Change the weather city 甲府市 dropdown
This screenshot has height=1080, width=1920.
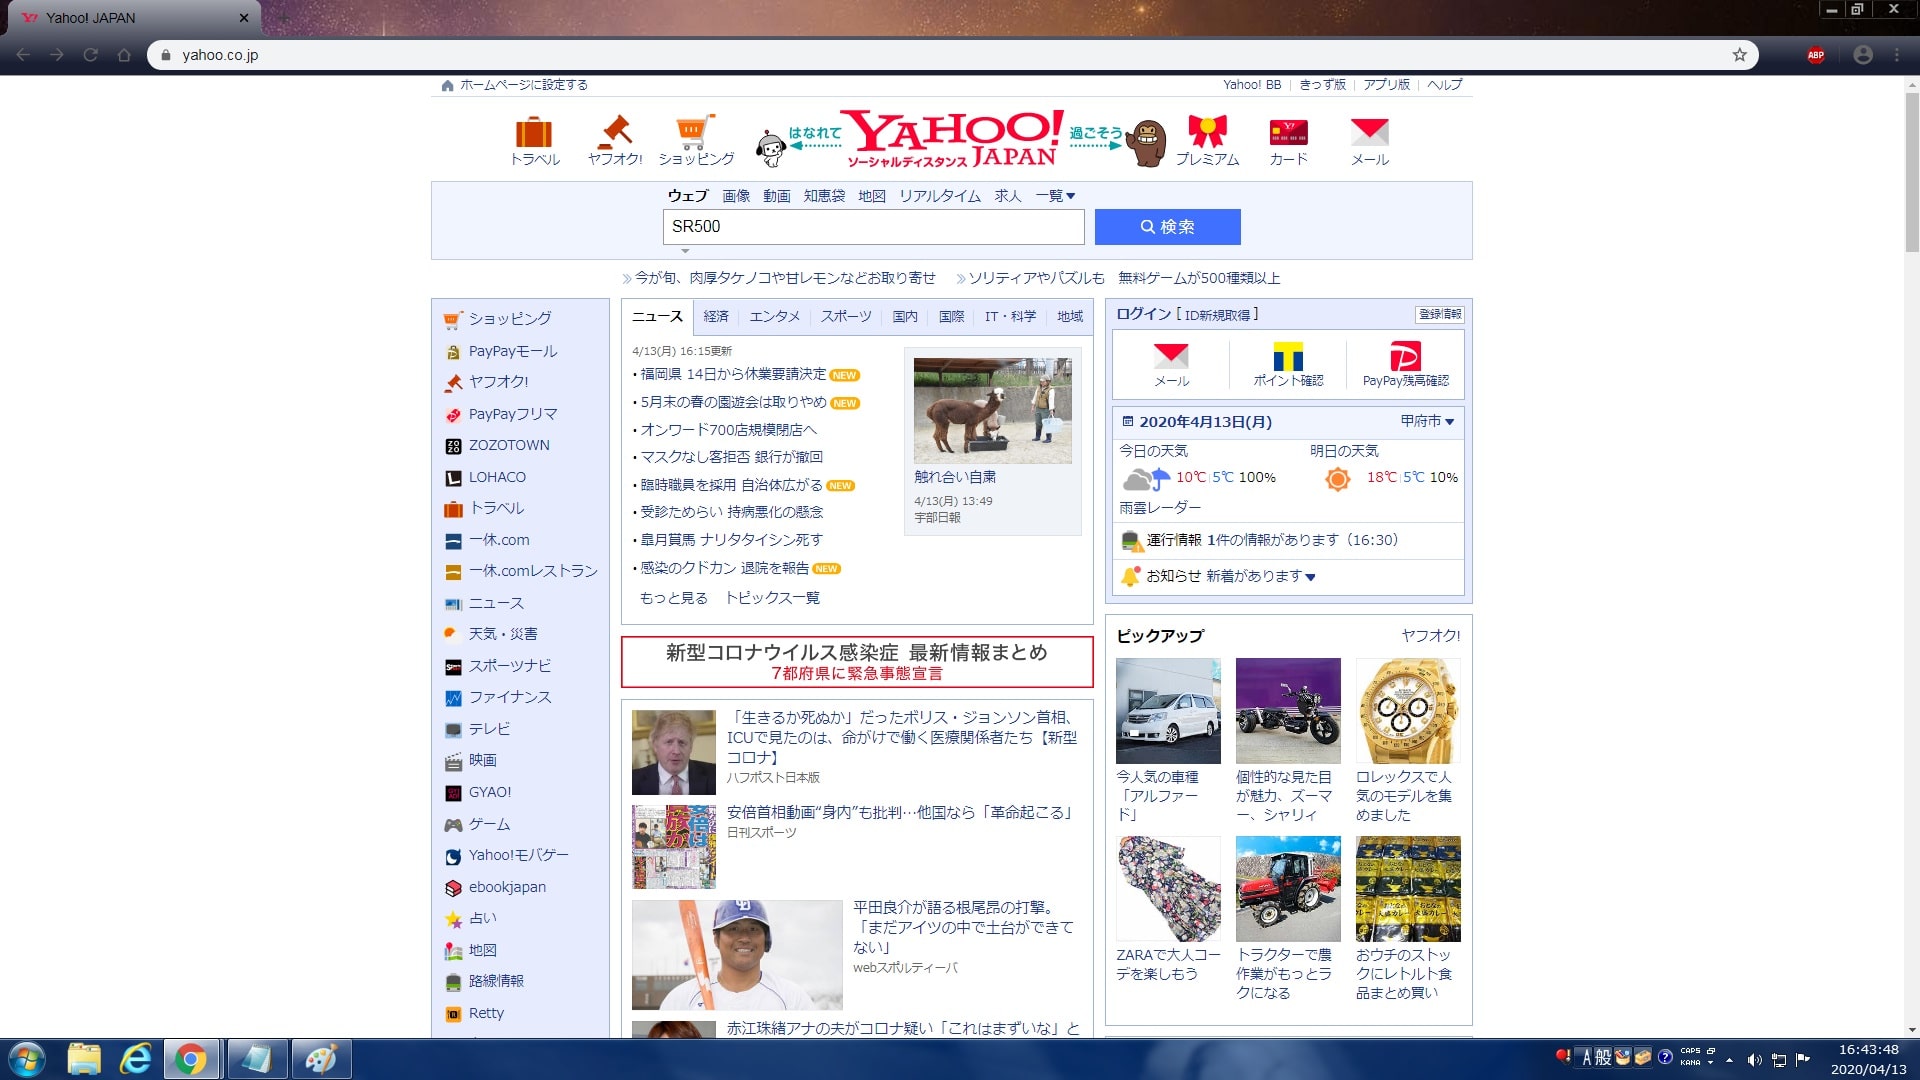pyautogui.click(x=1427, y=422)
